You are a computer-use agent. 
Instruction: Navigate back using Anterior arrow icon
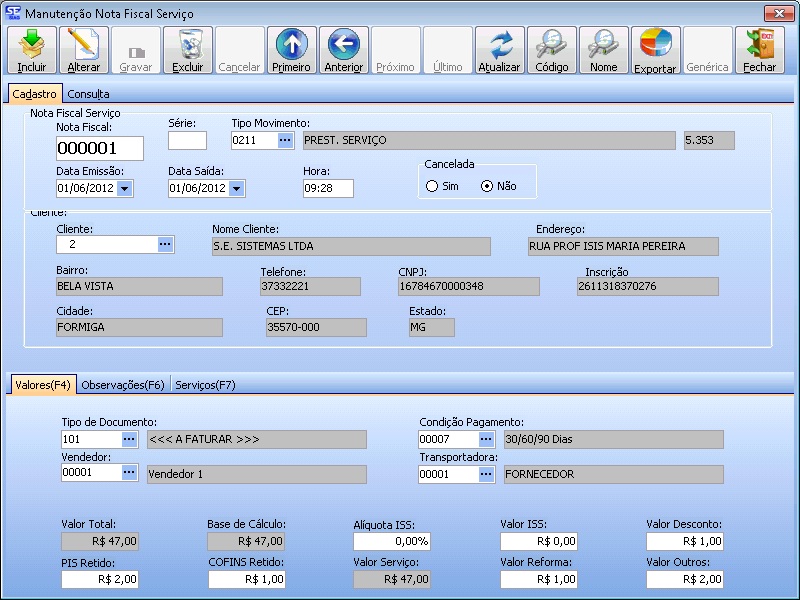[343, 49]
